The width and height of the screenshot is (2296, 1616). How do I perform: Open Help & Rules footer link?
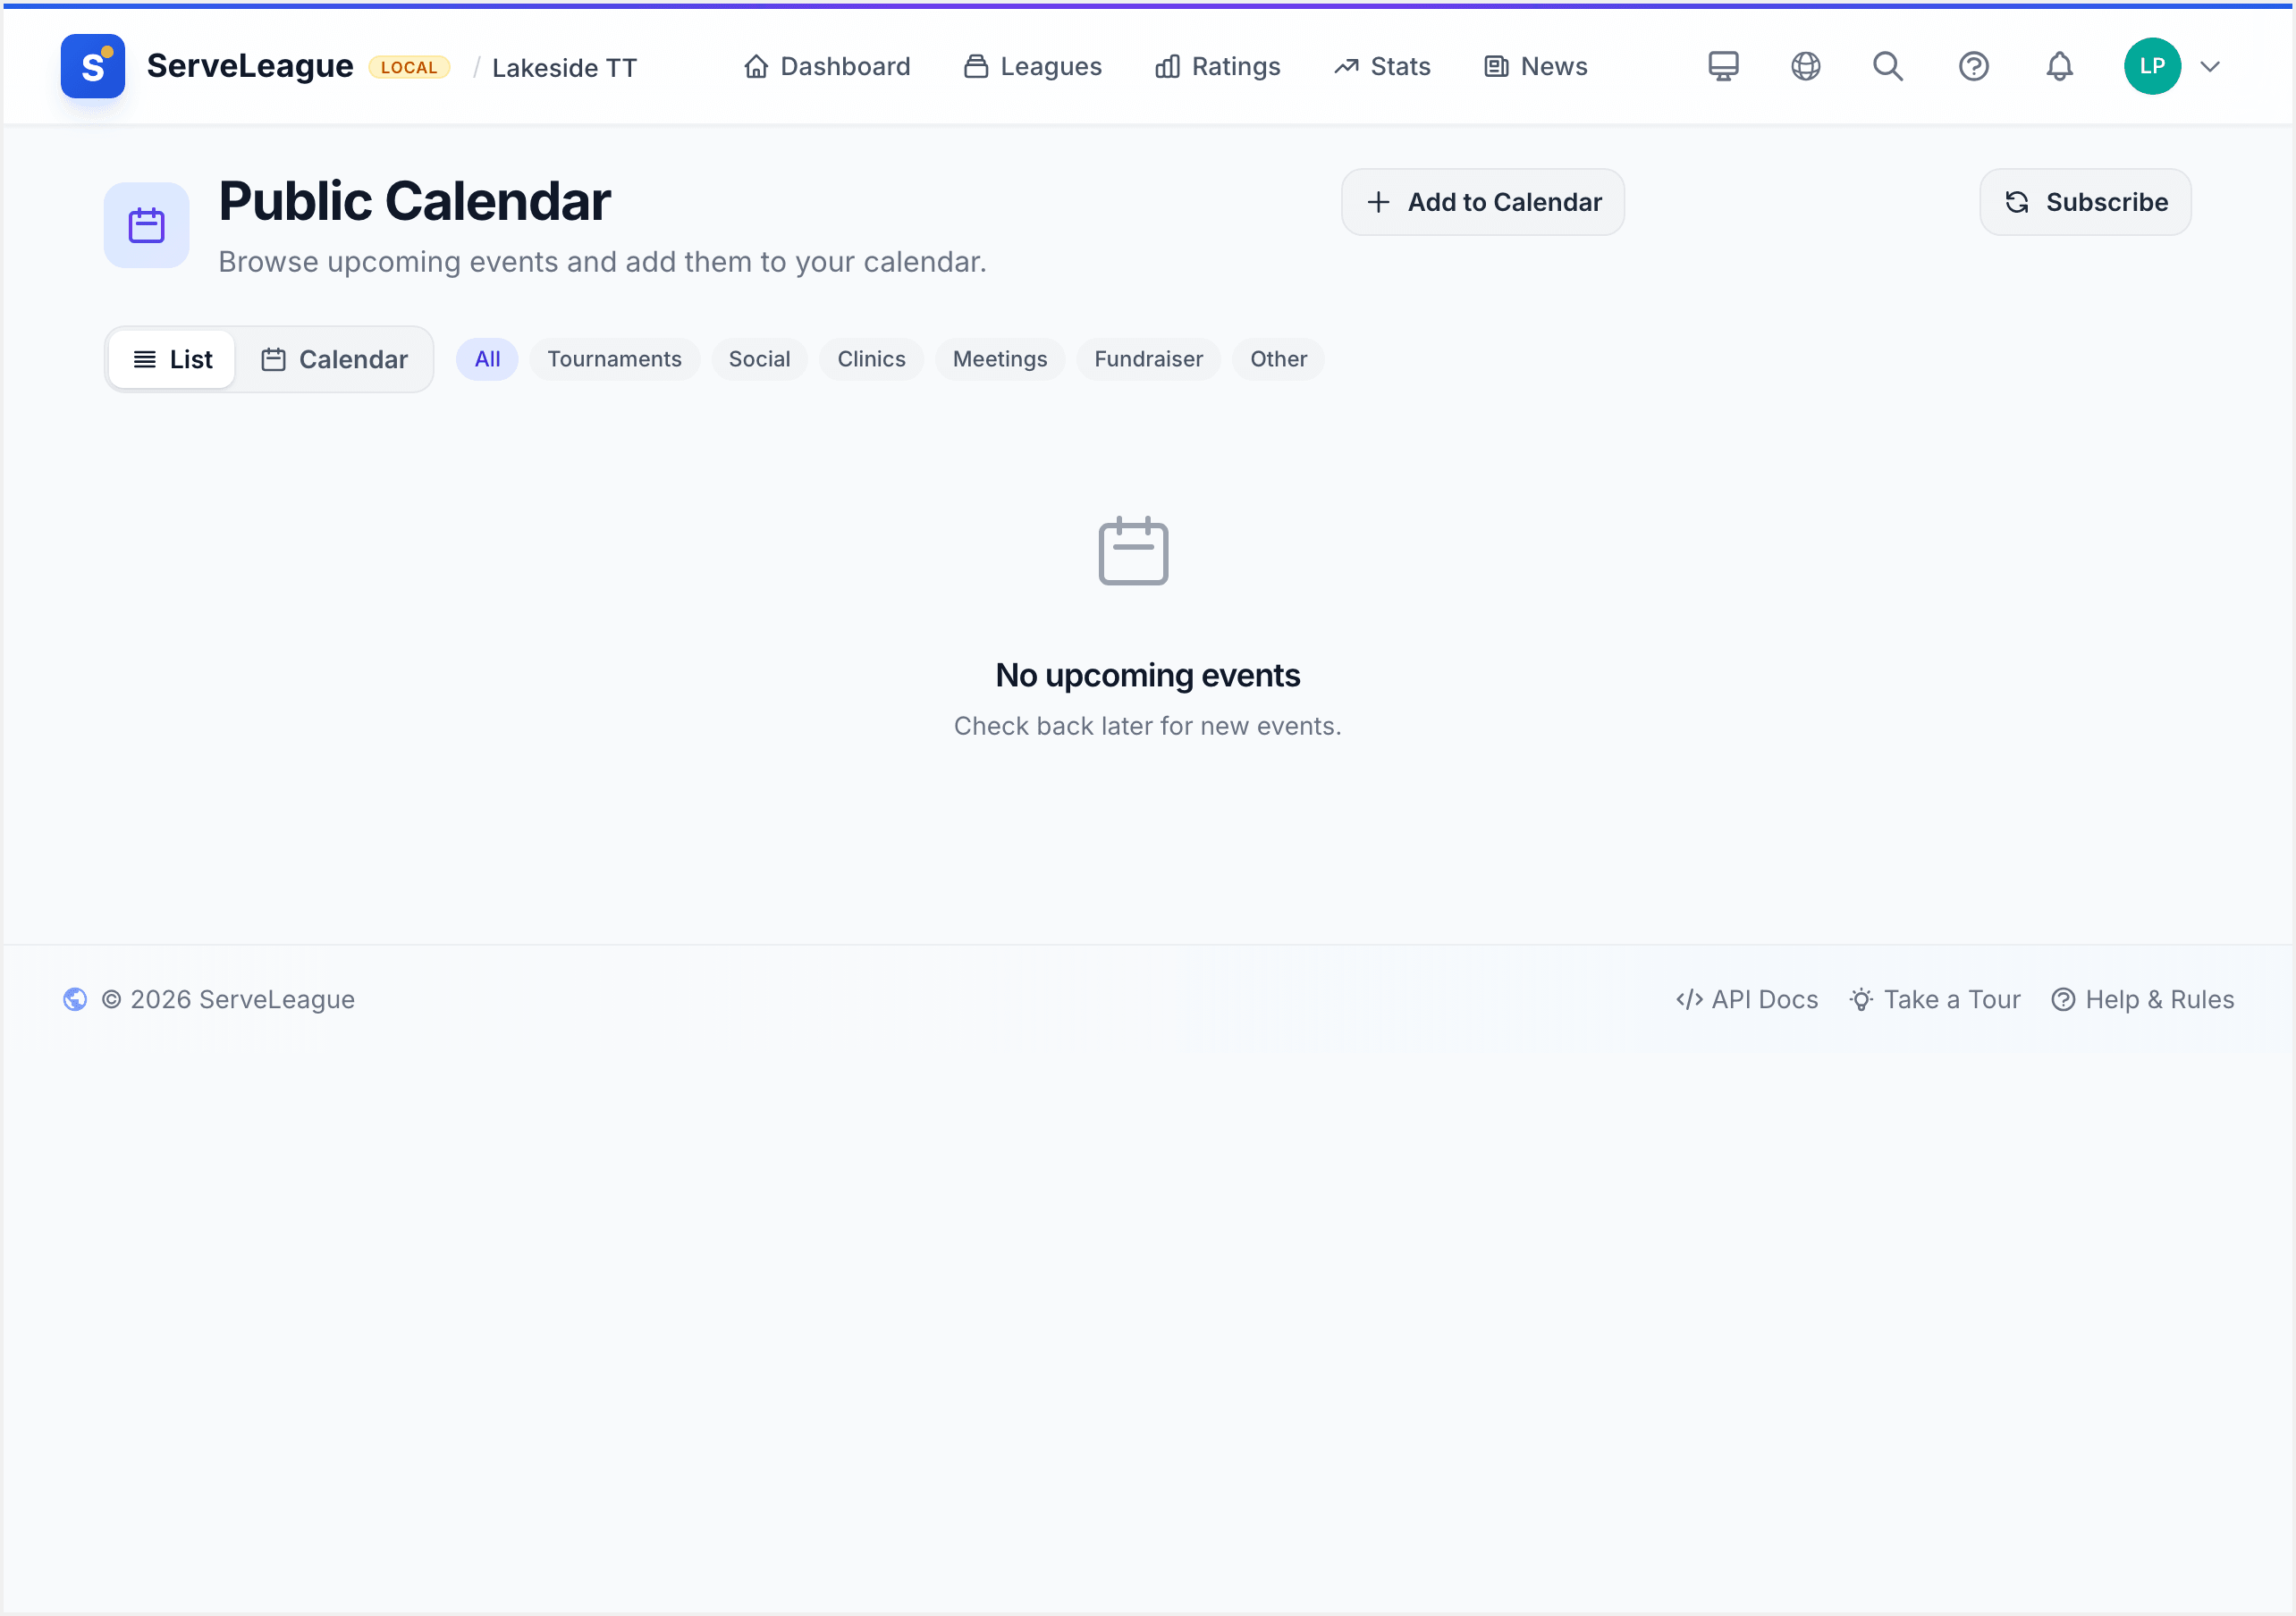click(x=2142, y=999)
